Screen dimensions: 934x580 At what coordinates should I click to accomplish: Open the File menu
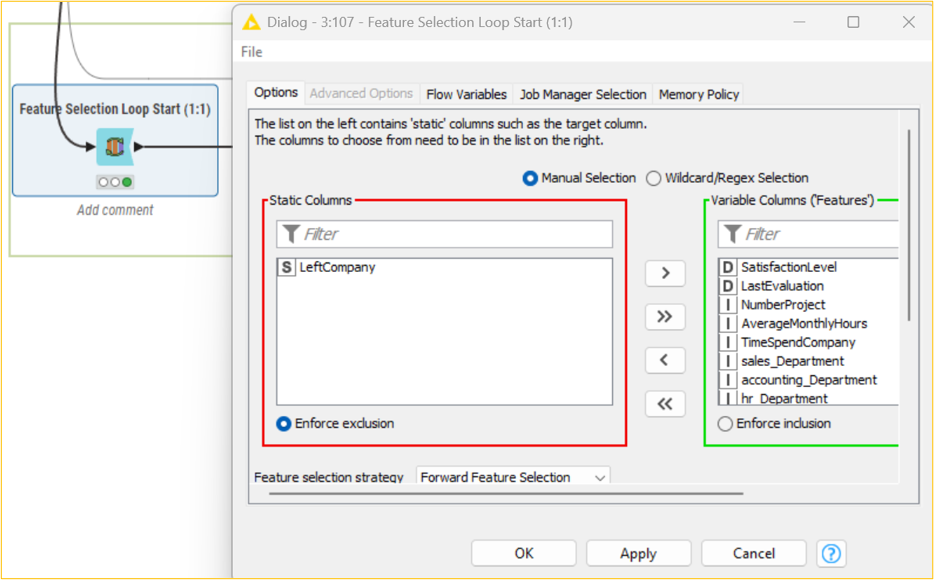(x=251, y=52)
